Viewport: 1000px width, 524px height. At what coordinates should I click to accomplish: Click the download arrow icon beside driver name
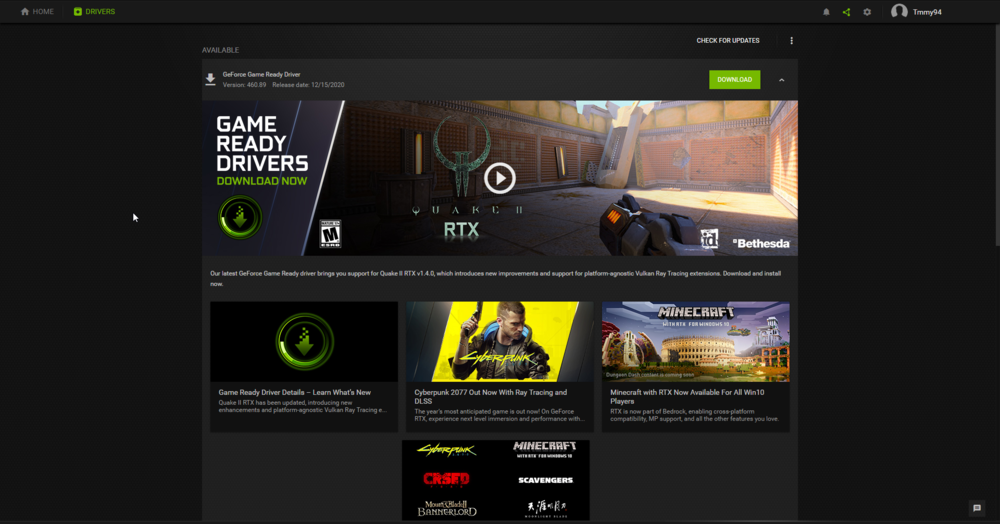tap(210, 79)
